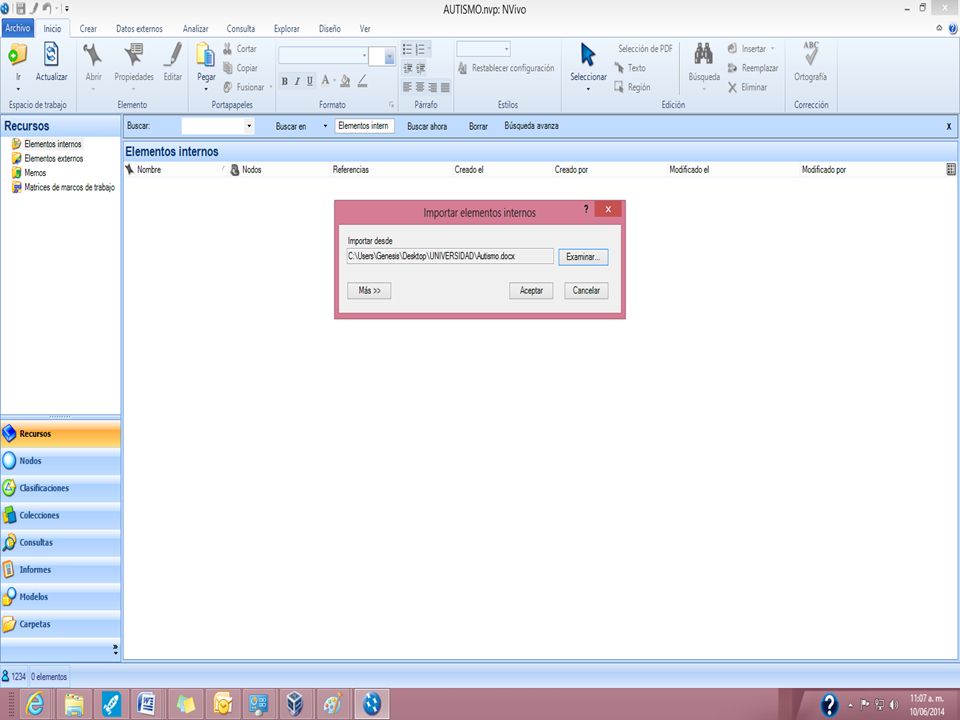Click the Actualizar refresh icon

point(51,54)
